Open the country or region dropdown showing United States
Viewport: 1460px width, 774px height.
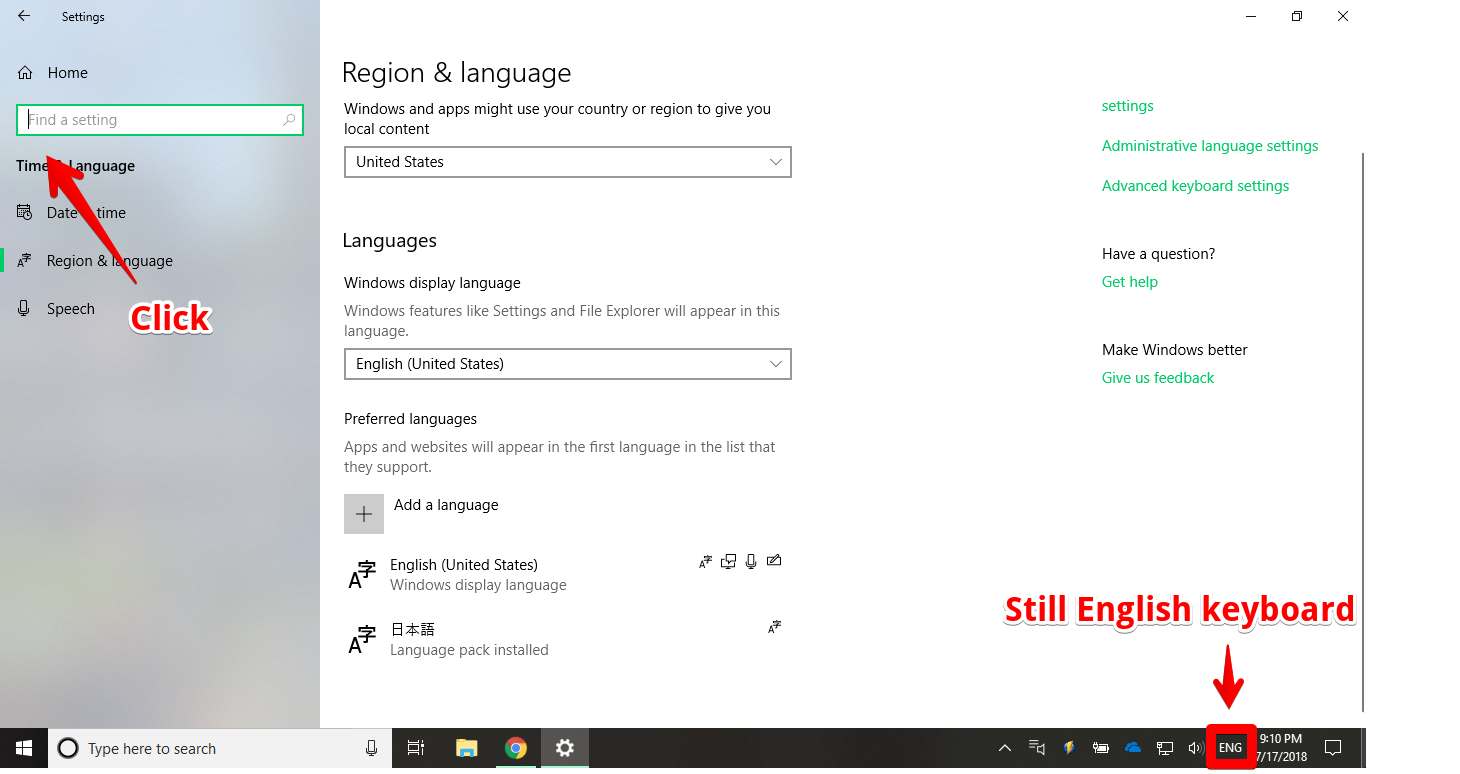(x=567, y=161)
